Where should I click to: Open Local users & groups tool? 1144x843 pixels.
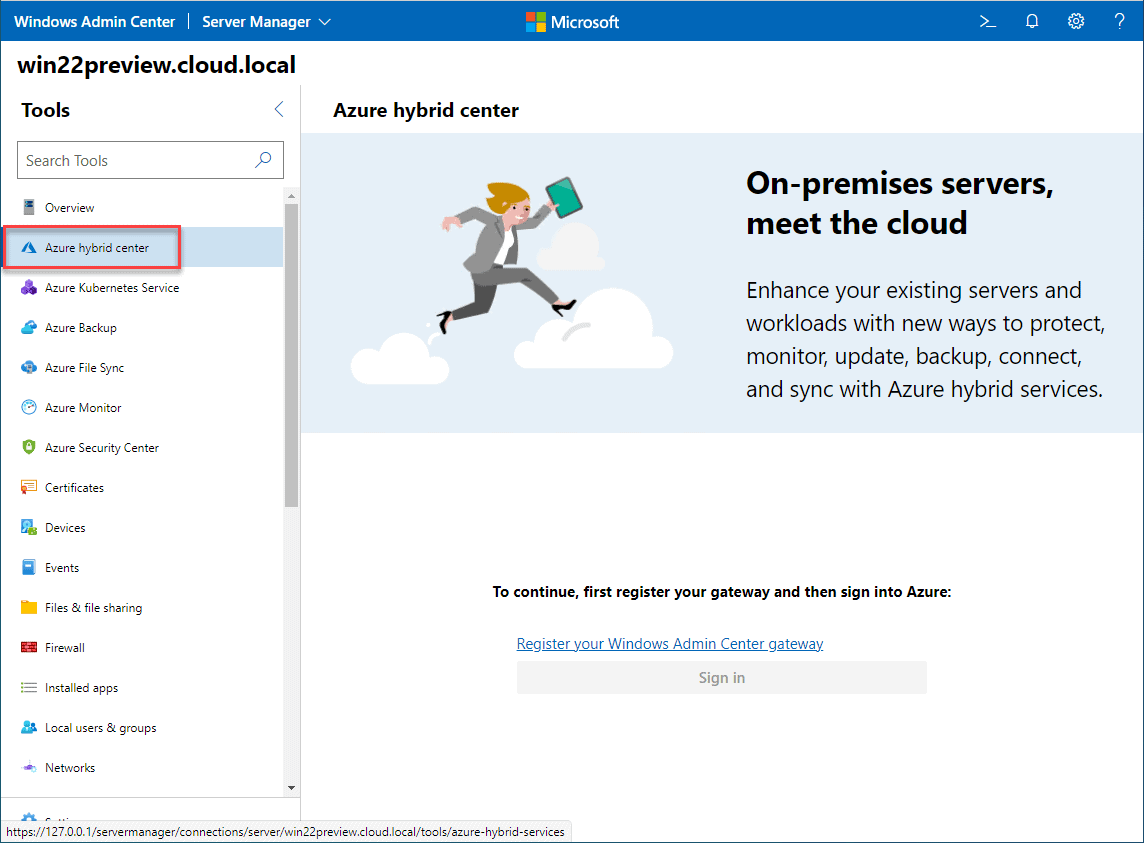tap(143, 727)
